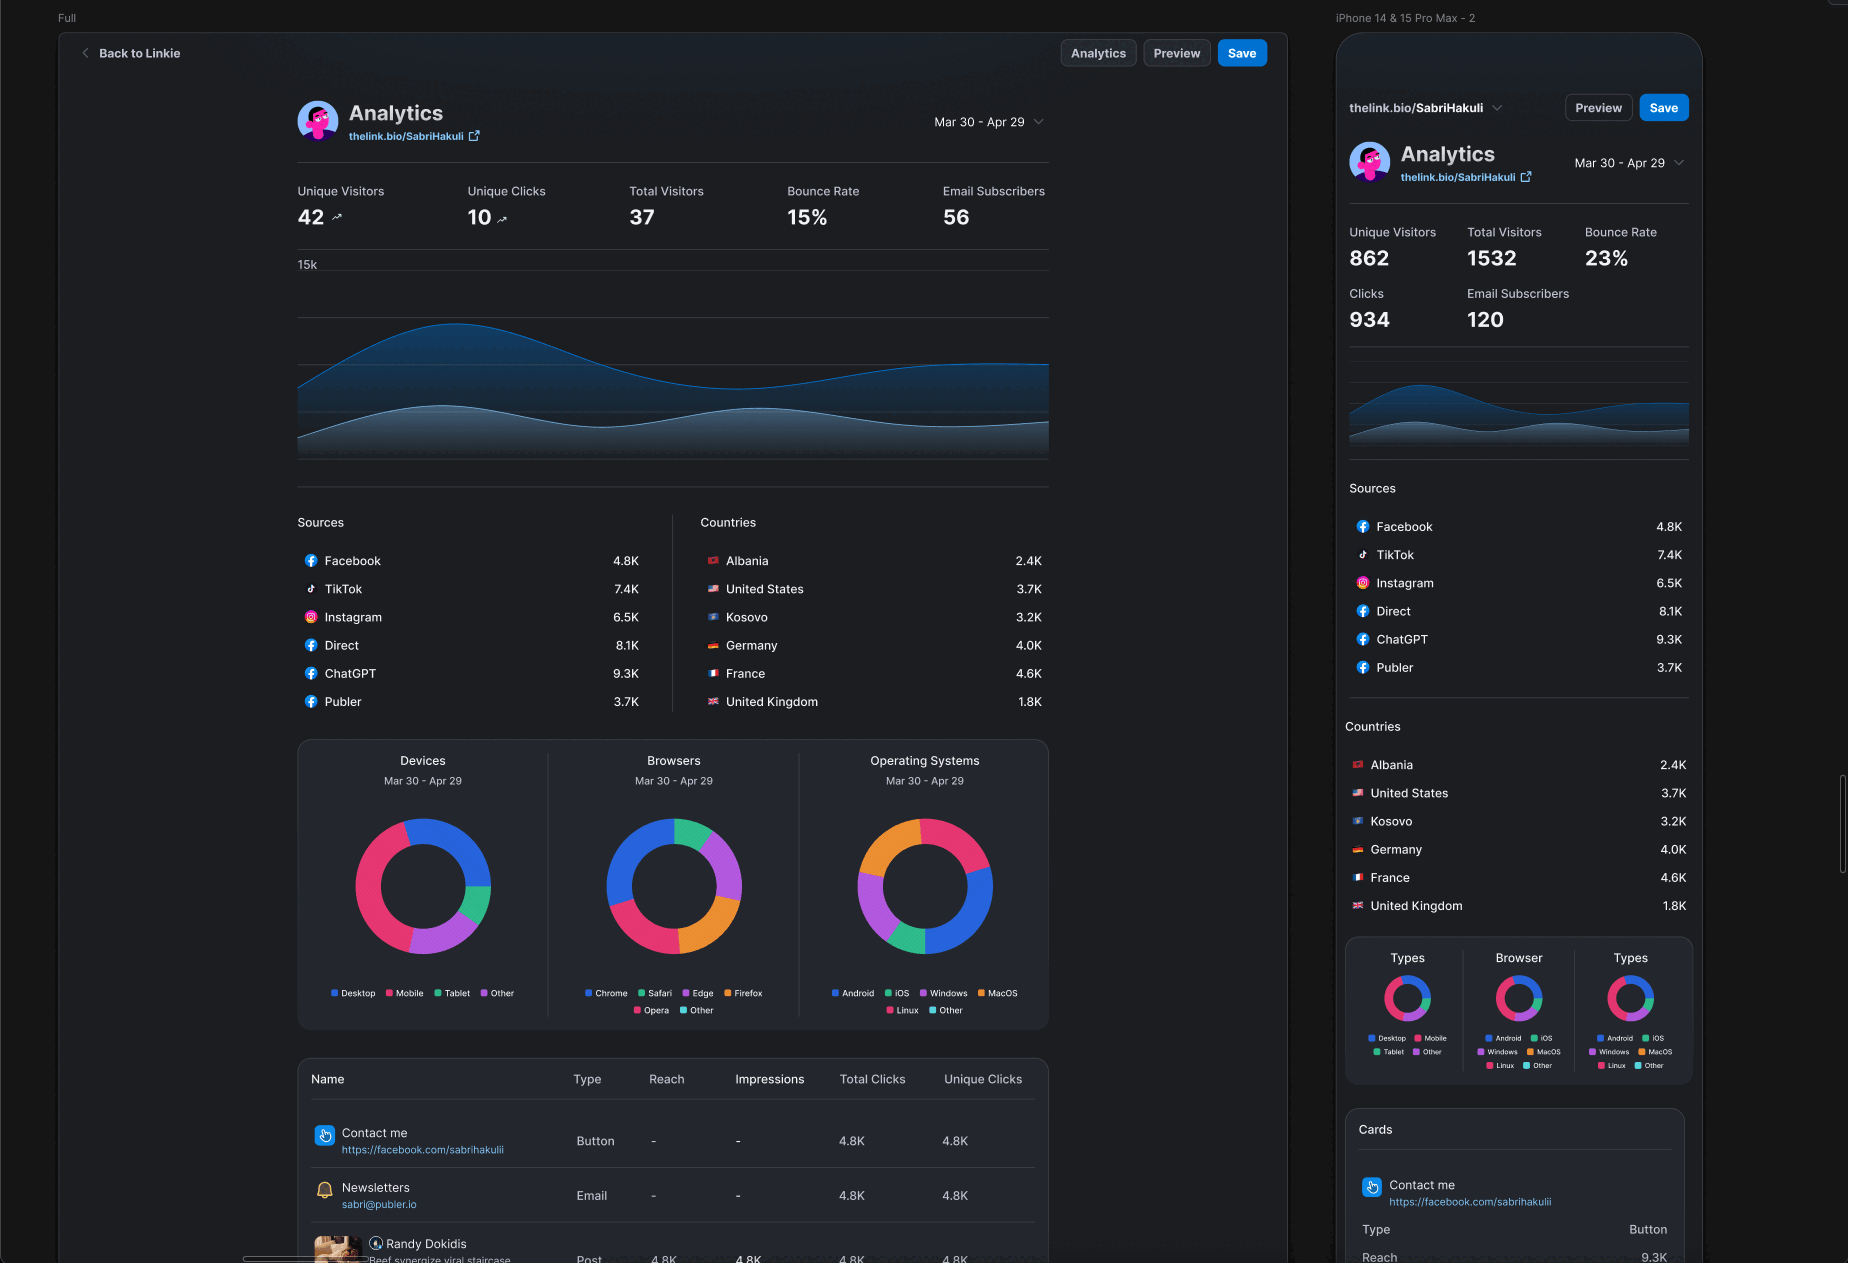
Task: Click the Contact me button icon thumbnail
Action: coord(325,1135)
